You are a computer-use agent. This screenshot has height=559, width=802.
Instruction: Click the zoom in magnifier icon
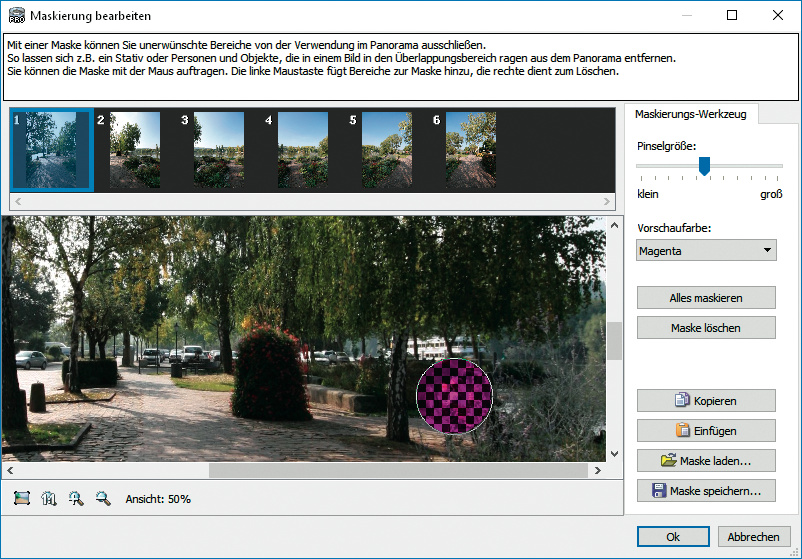point(76,498)
